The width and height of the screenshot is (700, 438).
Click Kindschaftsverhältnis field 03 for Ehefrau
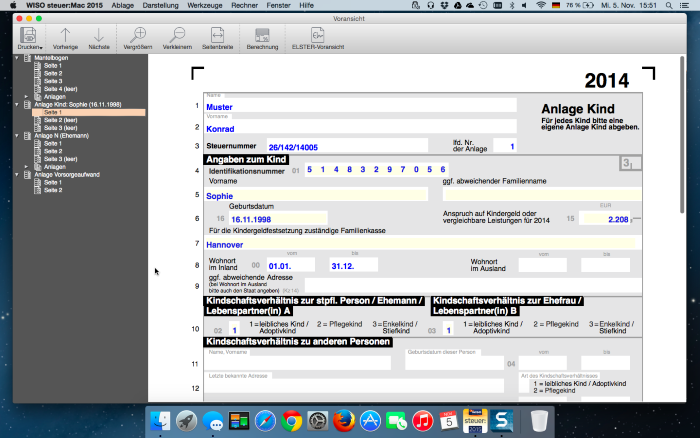[x=448, y=329]
